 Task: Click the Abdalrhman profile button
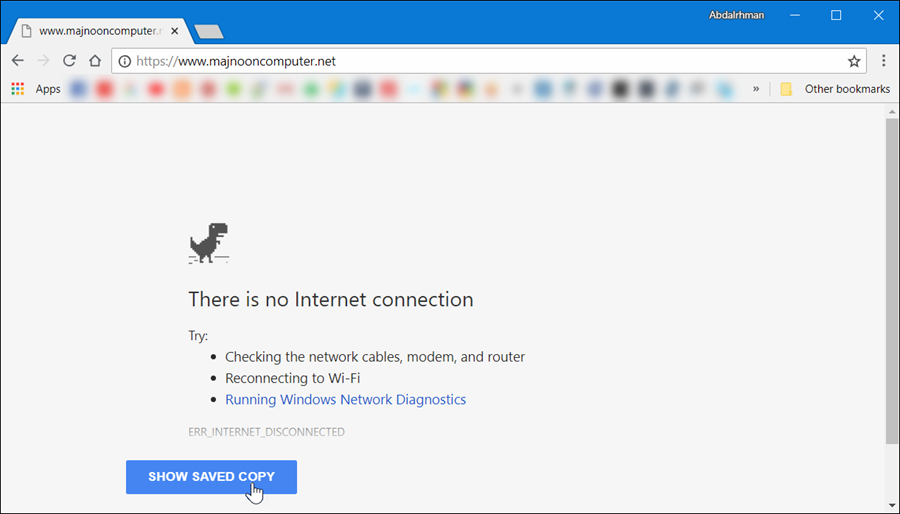(735, 15)
